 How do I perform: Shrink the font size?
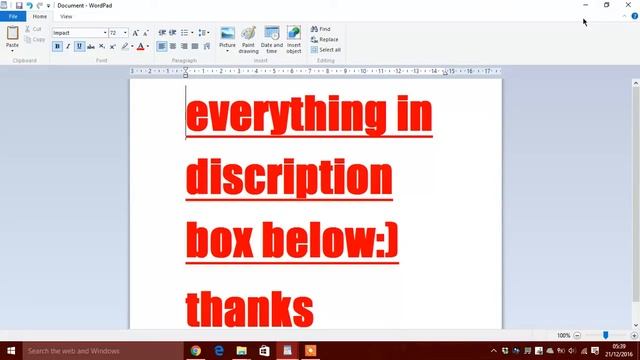pos(146,33)
